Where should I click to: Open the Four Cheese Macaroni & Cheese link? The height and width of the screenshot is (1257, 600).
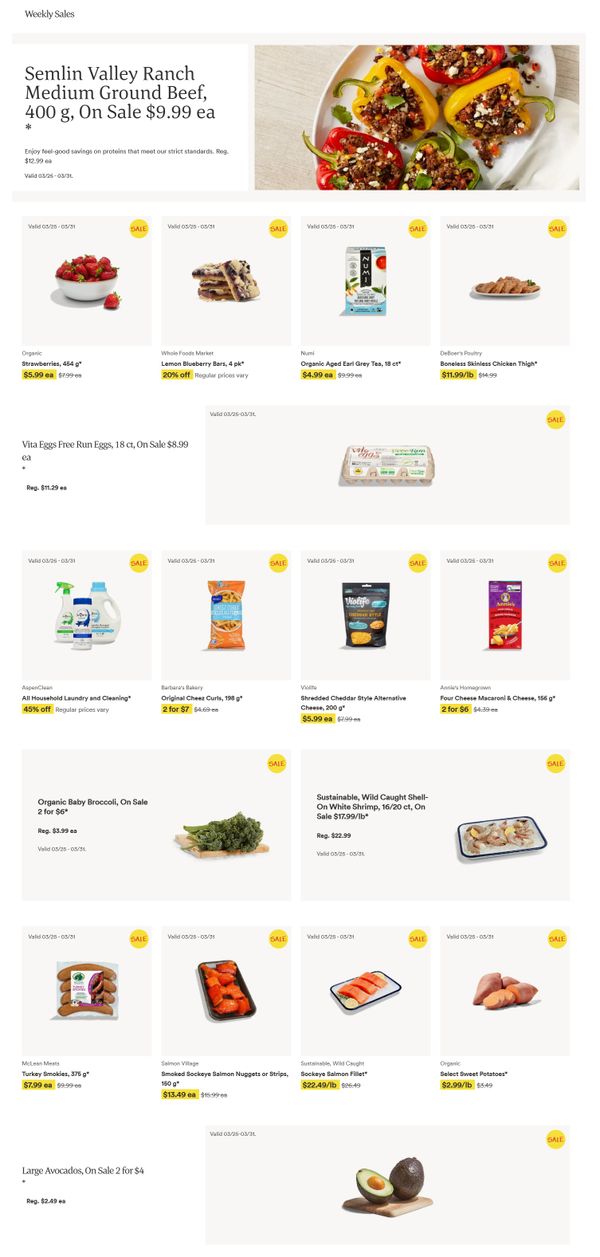tap(497, 698)
